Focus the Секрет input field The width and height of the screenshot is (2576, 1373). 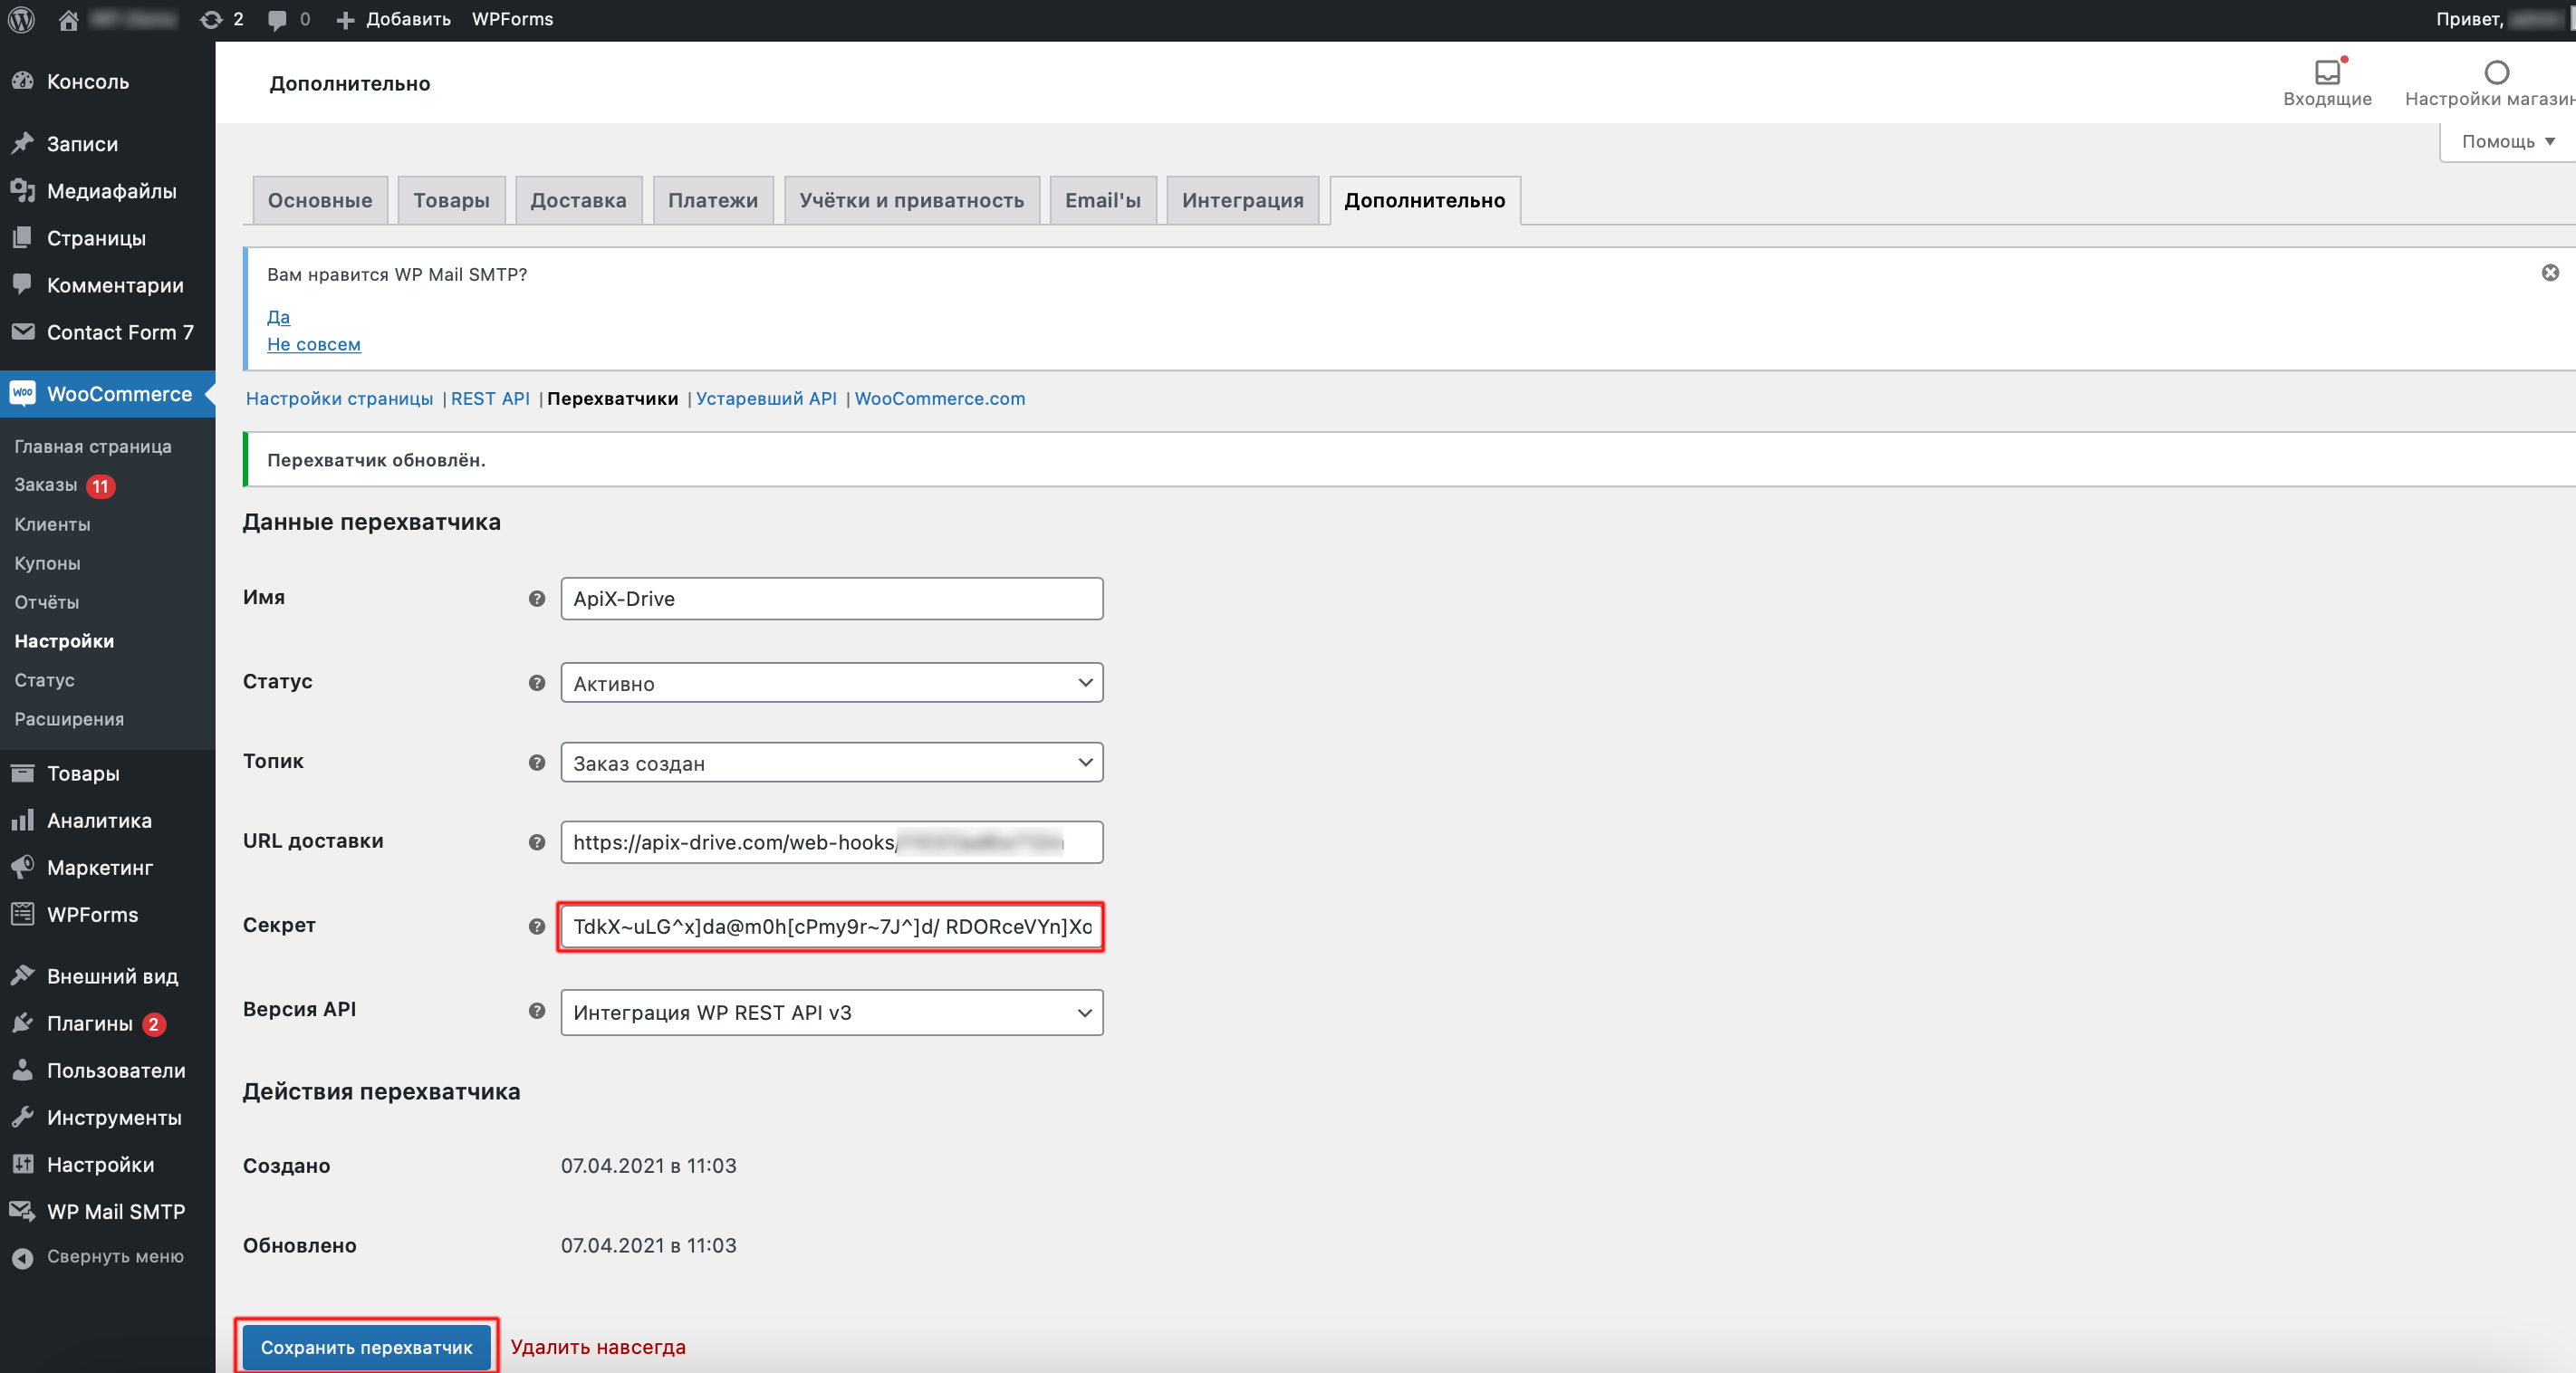pyautogui.click(x=831, y=927)
